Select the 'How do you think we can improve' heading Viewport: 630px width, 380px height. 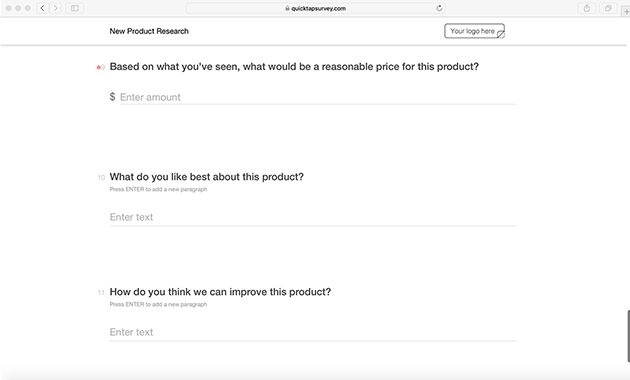pyautogui.click(x=220, y=292)
